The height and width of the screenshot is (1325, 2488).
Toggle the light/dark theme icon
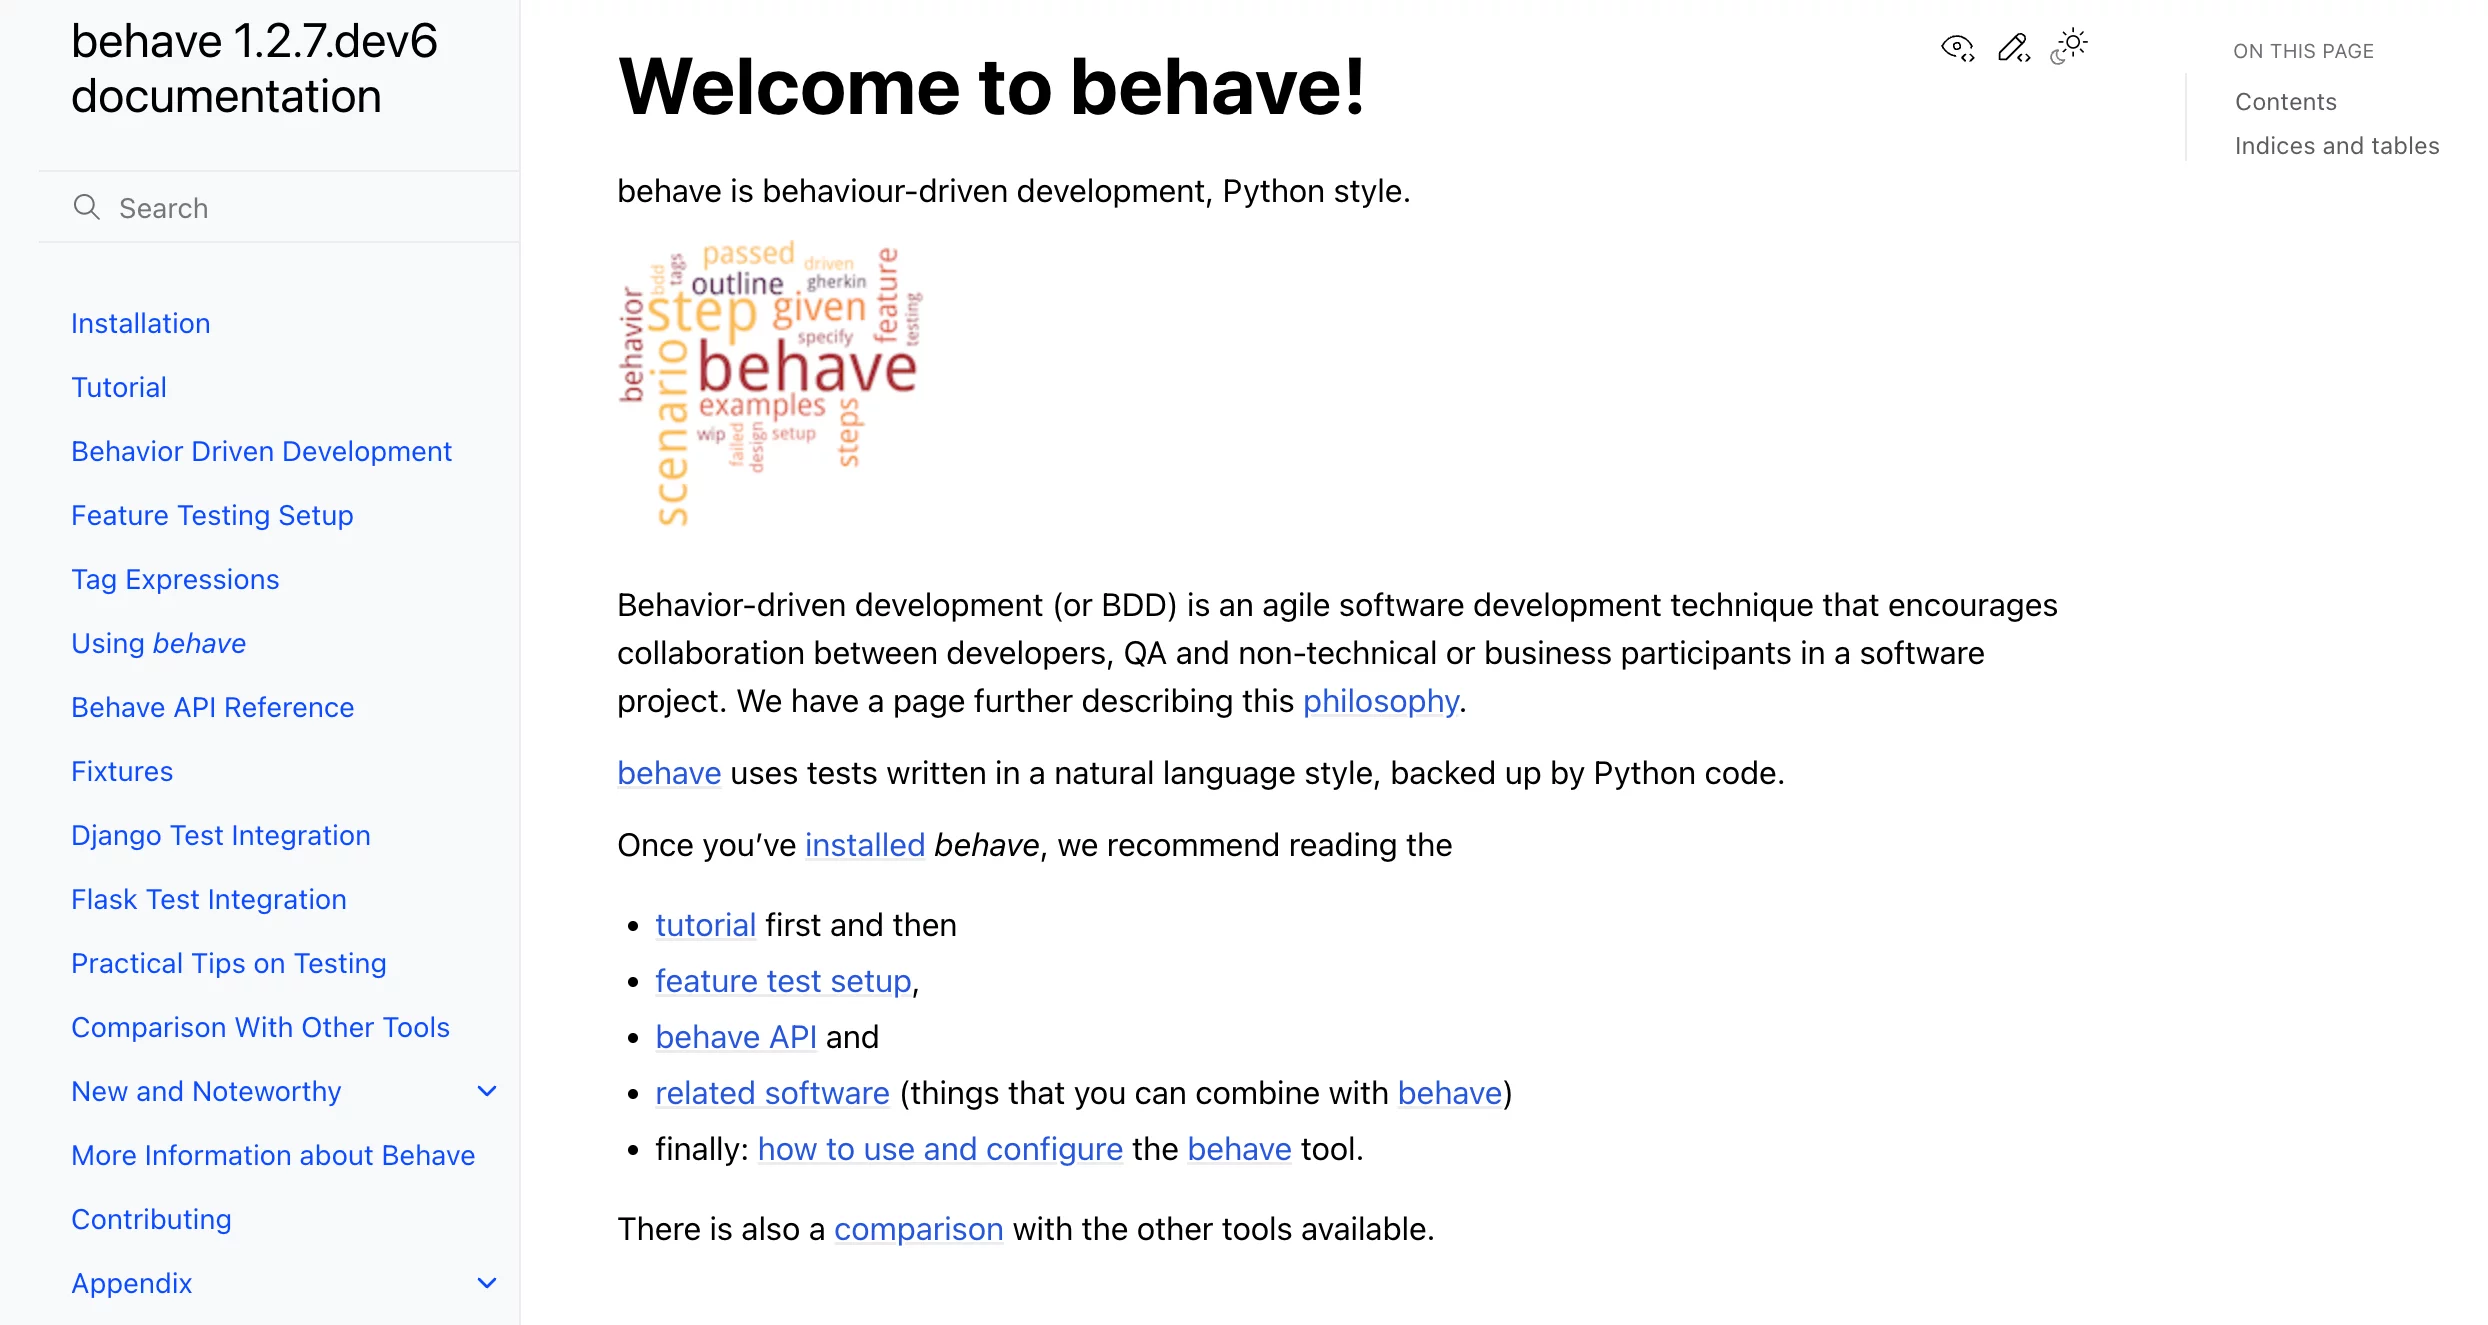point(2069,47)
